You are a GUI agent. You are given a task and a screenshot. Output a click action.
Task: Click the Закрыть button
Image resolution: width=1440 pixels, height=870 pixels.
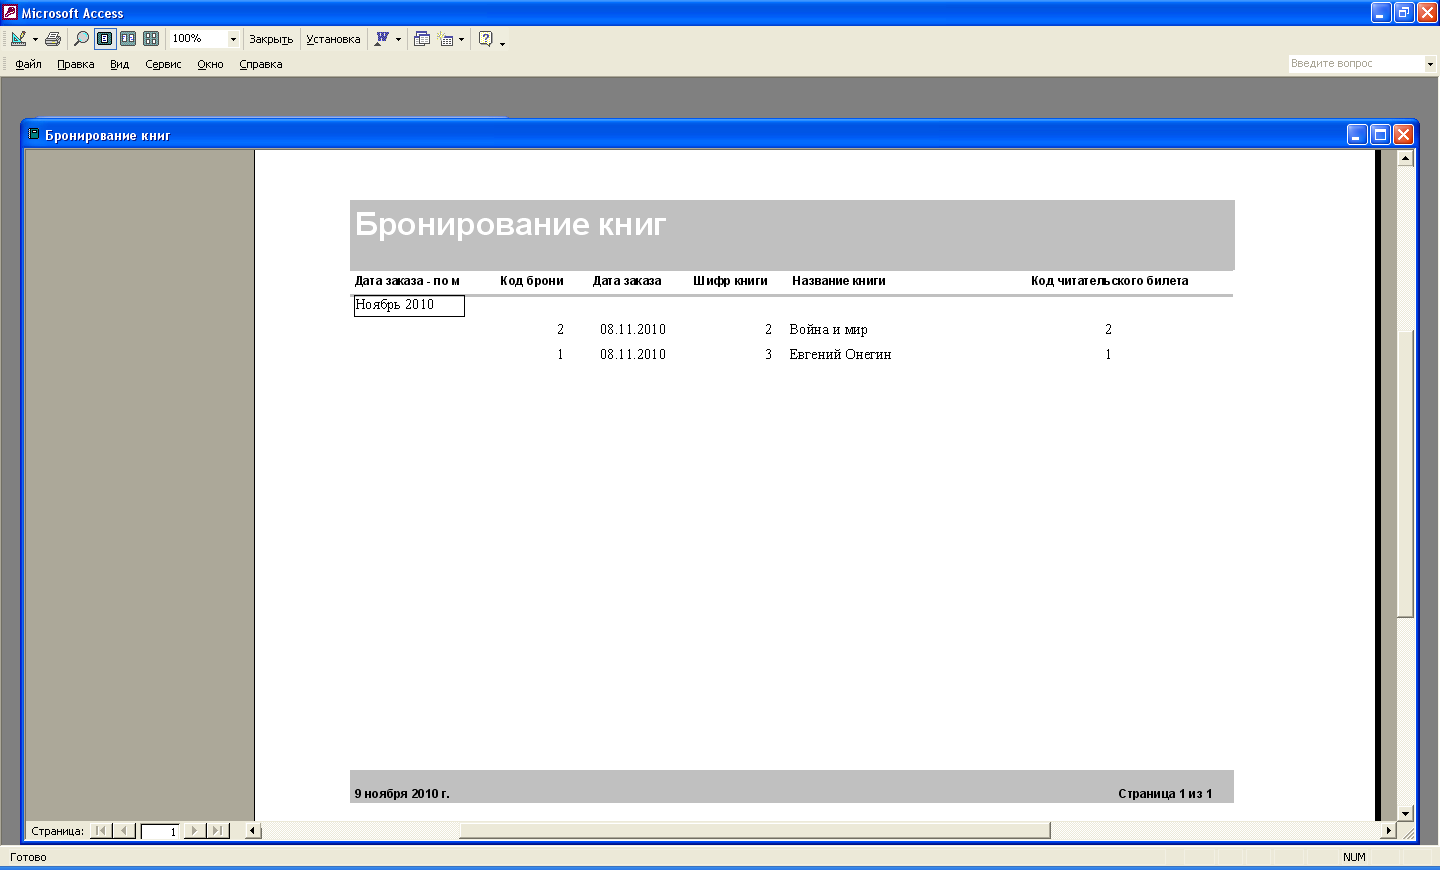(271, 39)
